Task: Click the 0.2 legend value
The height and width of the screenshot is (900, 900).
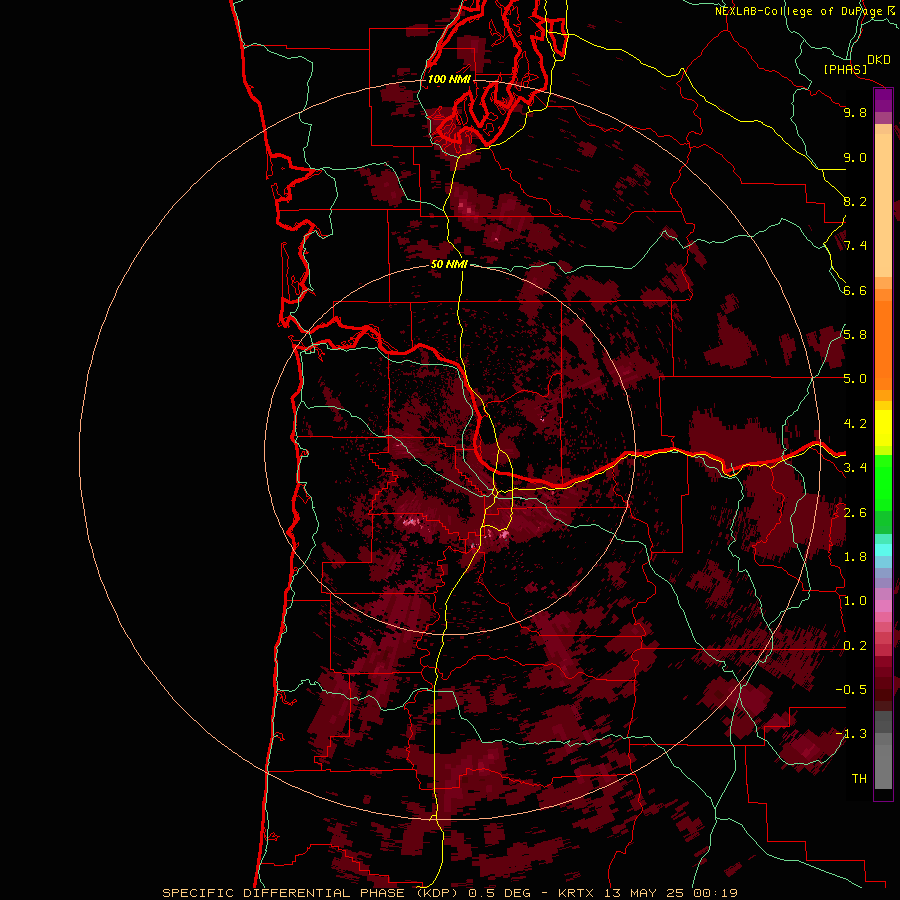Action: coord(855,646)
